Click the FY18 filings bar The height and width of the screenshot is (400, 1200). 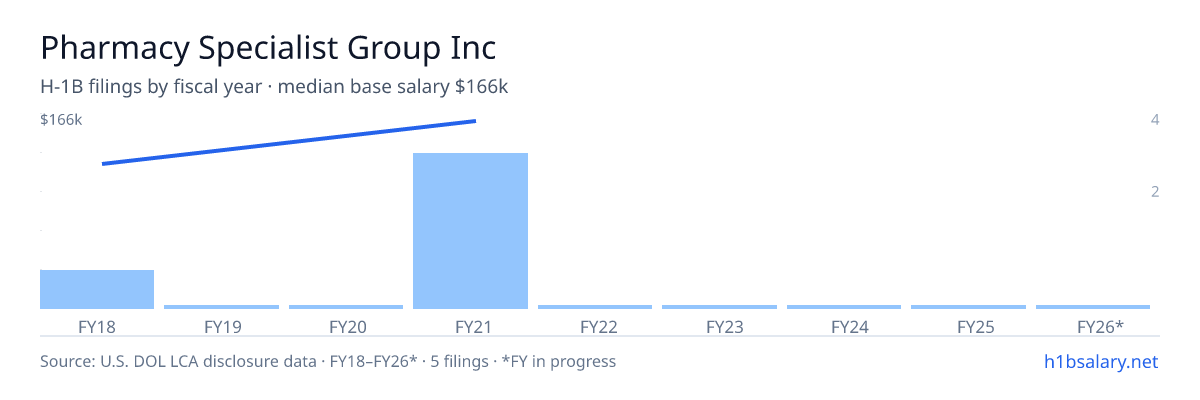point(97,289)
